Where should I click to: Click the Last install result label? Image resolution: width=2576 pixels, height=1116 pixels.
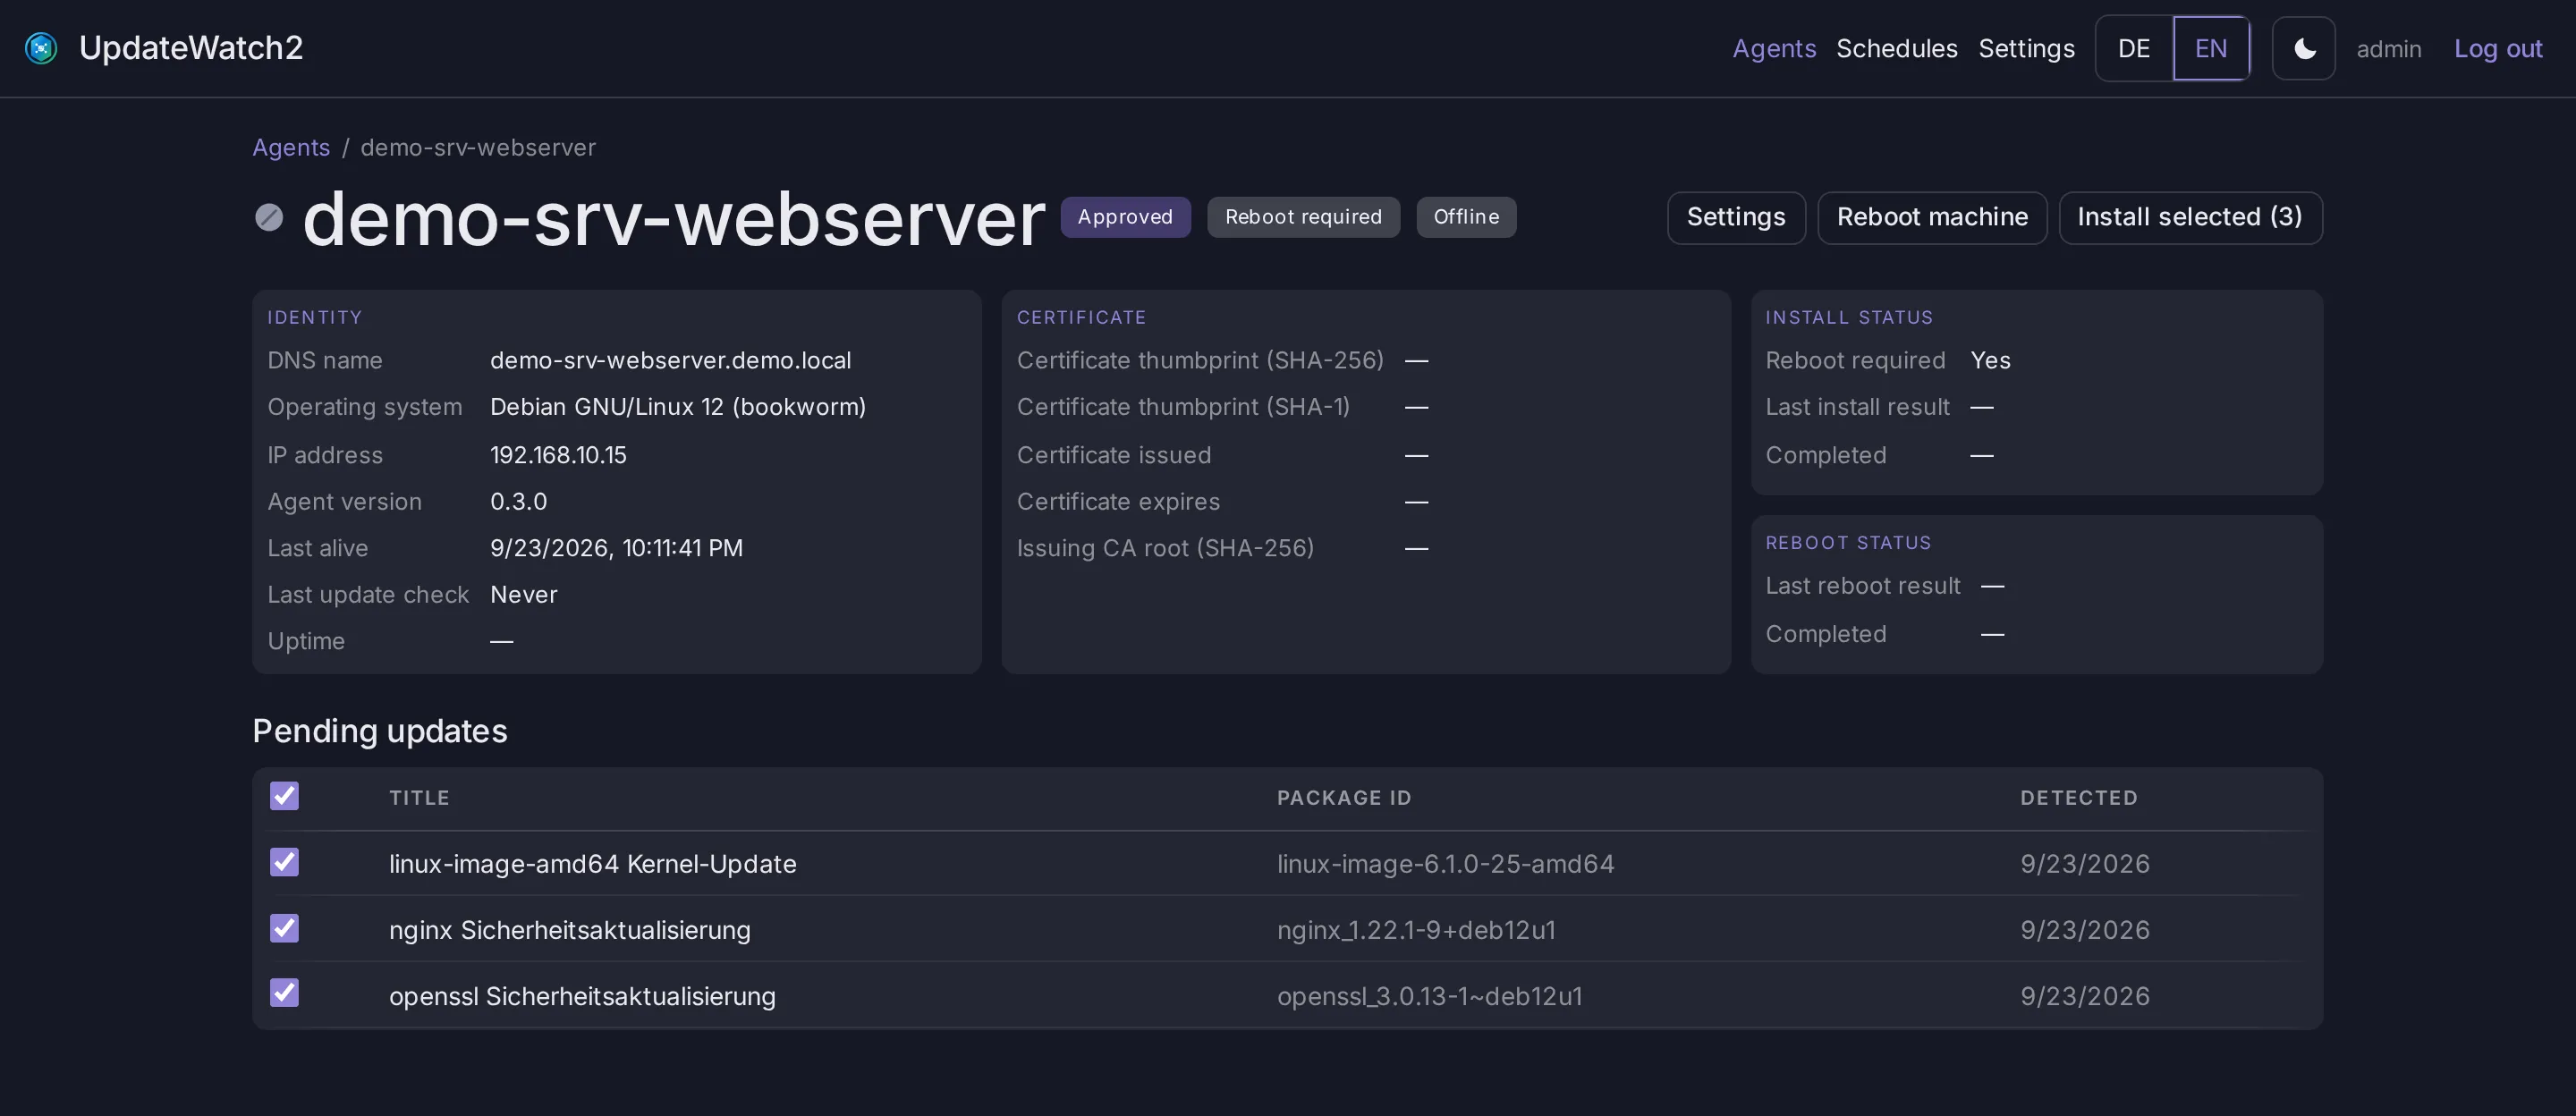(x=1857, y=407)
